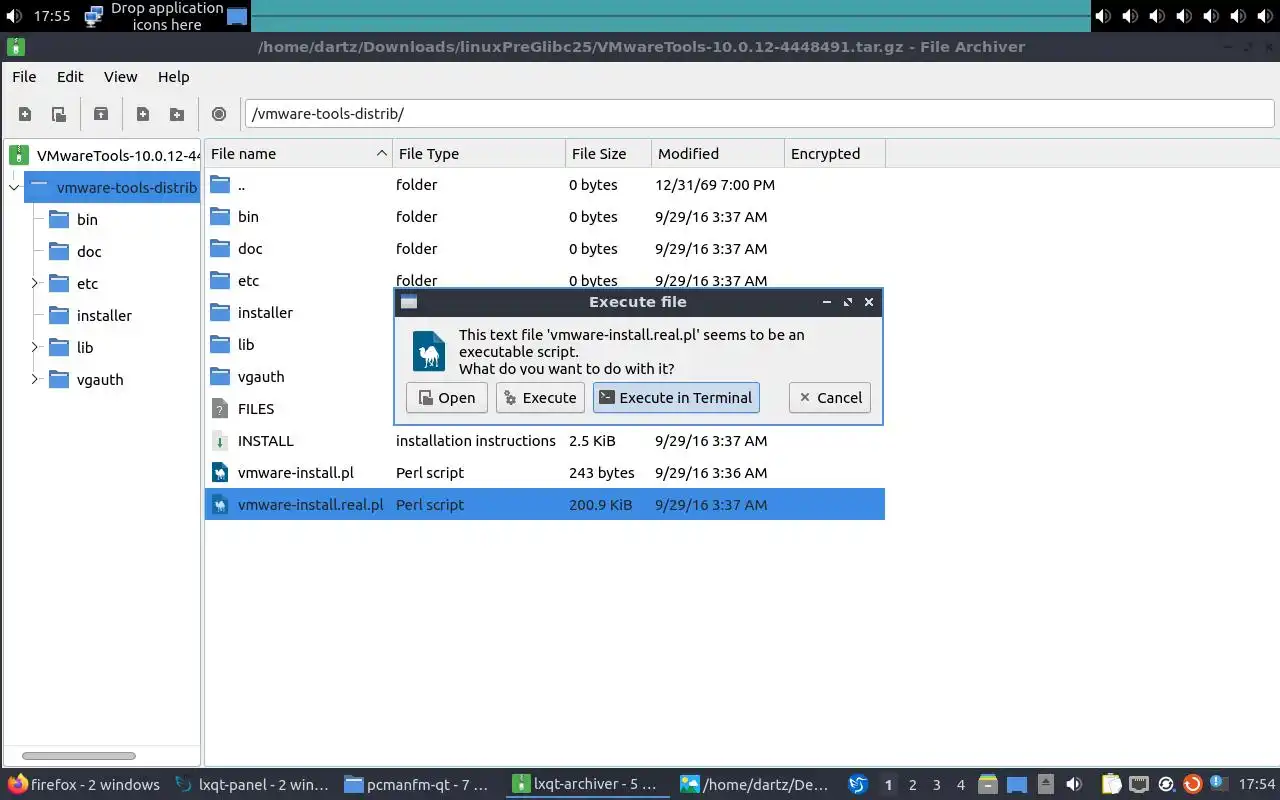Viewport: 1280px width, 800px height.
Task: Click the Execute button
Action: pyautogui.click(x=540, y=398)
